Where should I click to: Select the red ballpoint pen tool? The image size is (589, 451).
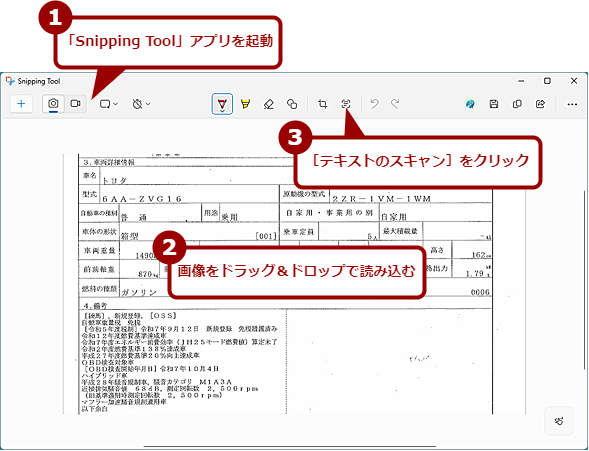click(222, 102)
